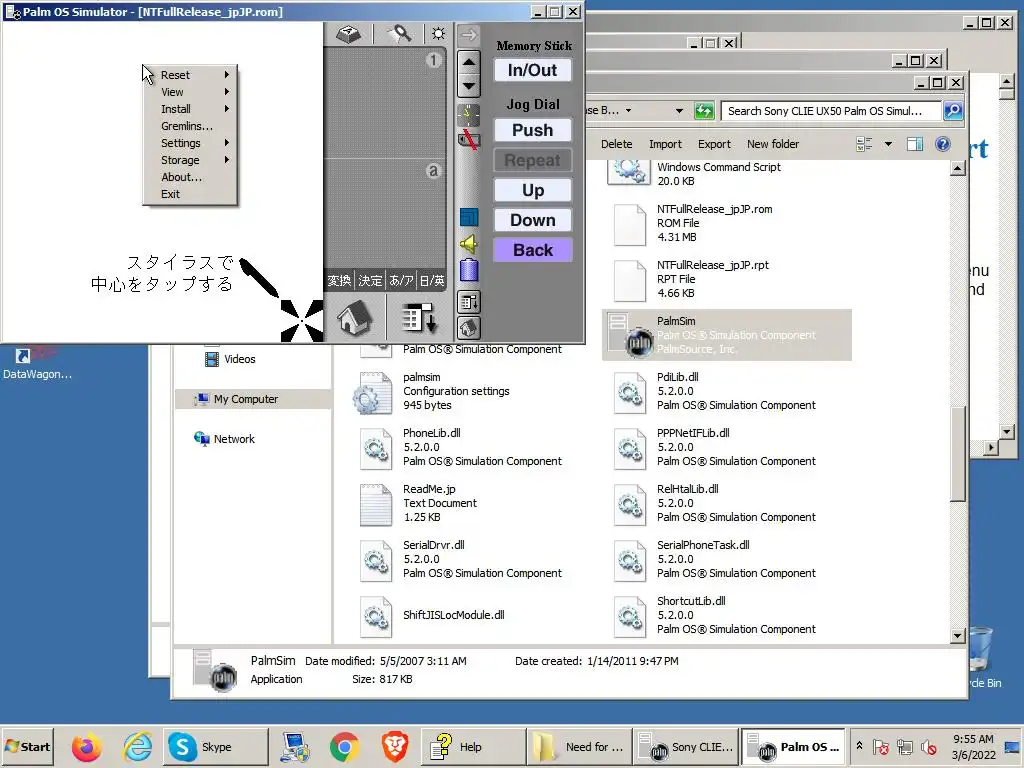Tap the yellow speaker volume icon in simulator

469,244
